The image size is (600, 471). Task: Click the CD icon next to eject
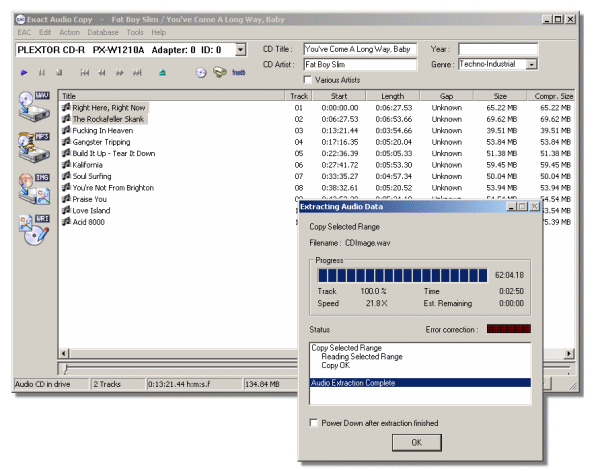click(x=201, y=72)
